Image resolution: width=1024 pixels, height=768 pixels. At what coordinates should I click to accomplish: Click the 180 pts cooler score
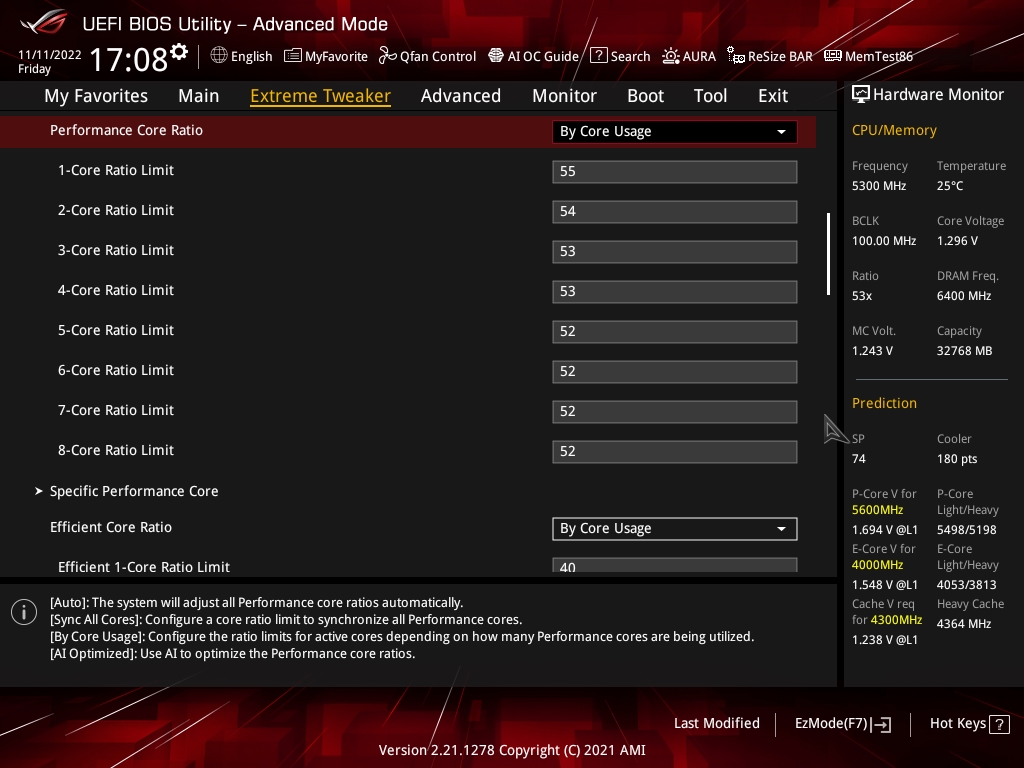click(x=957, y=458)
